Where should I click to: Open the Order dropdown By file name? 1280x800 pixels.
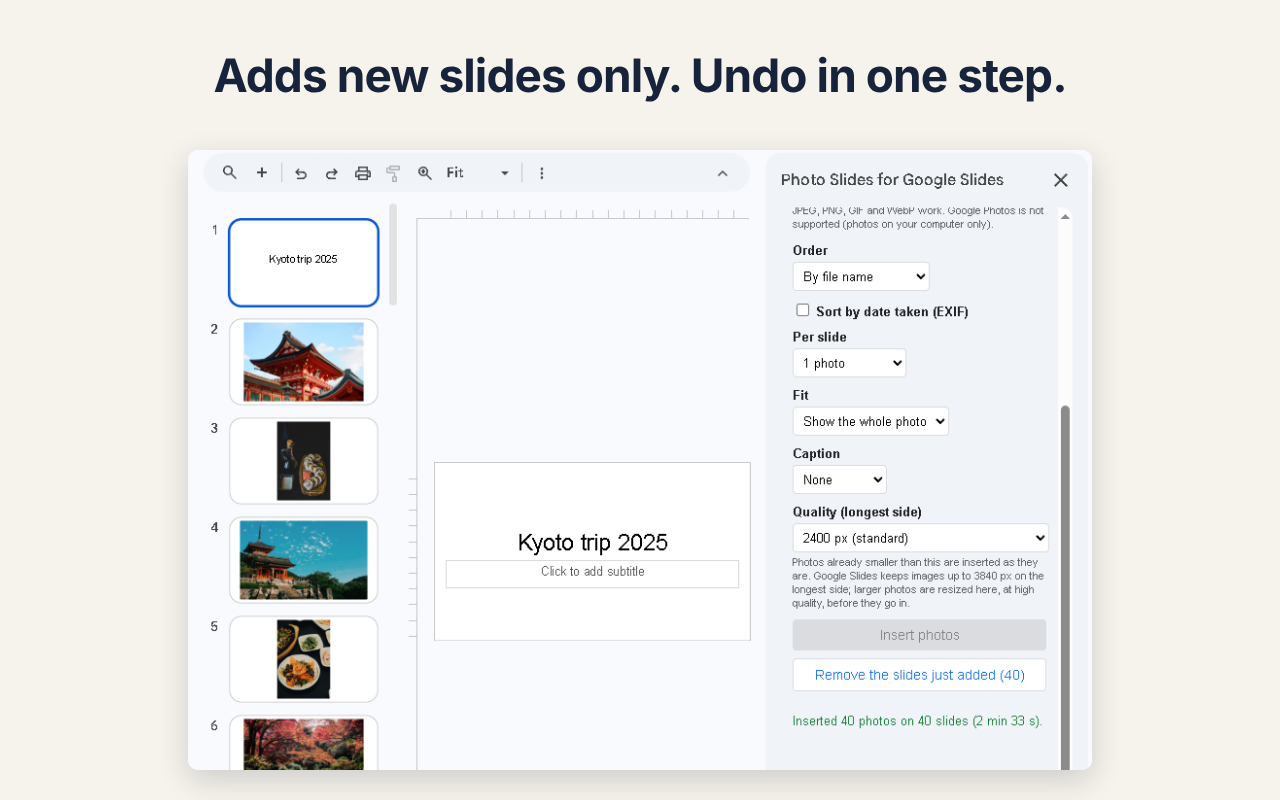(861, 277)
